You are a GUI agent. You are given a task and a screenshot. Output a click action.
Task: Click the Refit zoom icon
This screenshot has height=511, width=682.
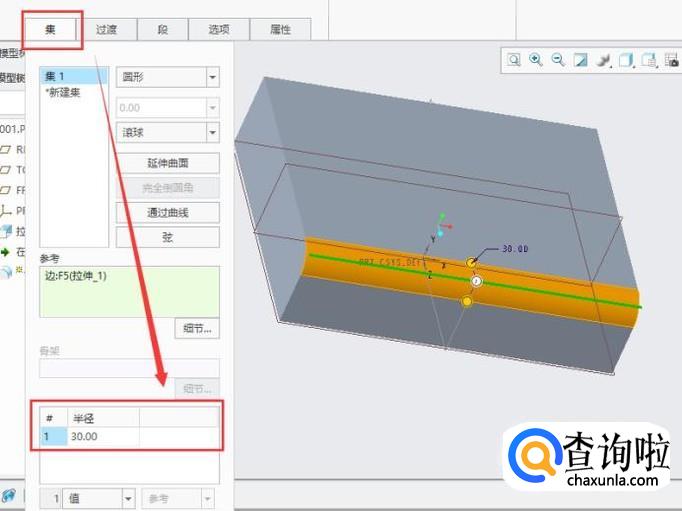tap(514, 60)
